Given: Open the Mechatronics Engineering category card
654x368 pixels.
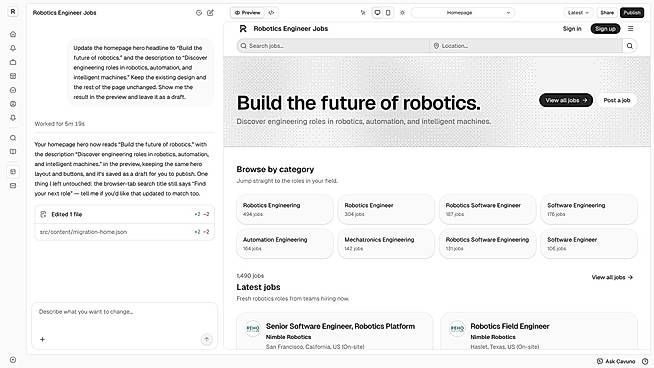Looking at the screenshot, I should point(386,244).
